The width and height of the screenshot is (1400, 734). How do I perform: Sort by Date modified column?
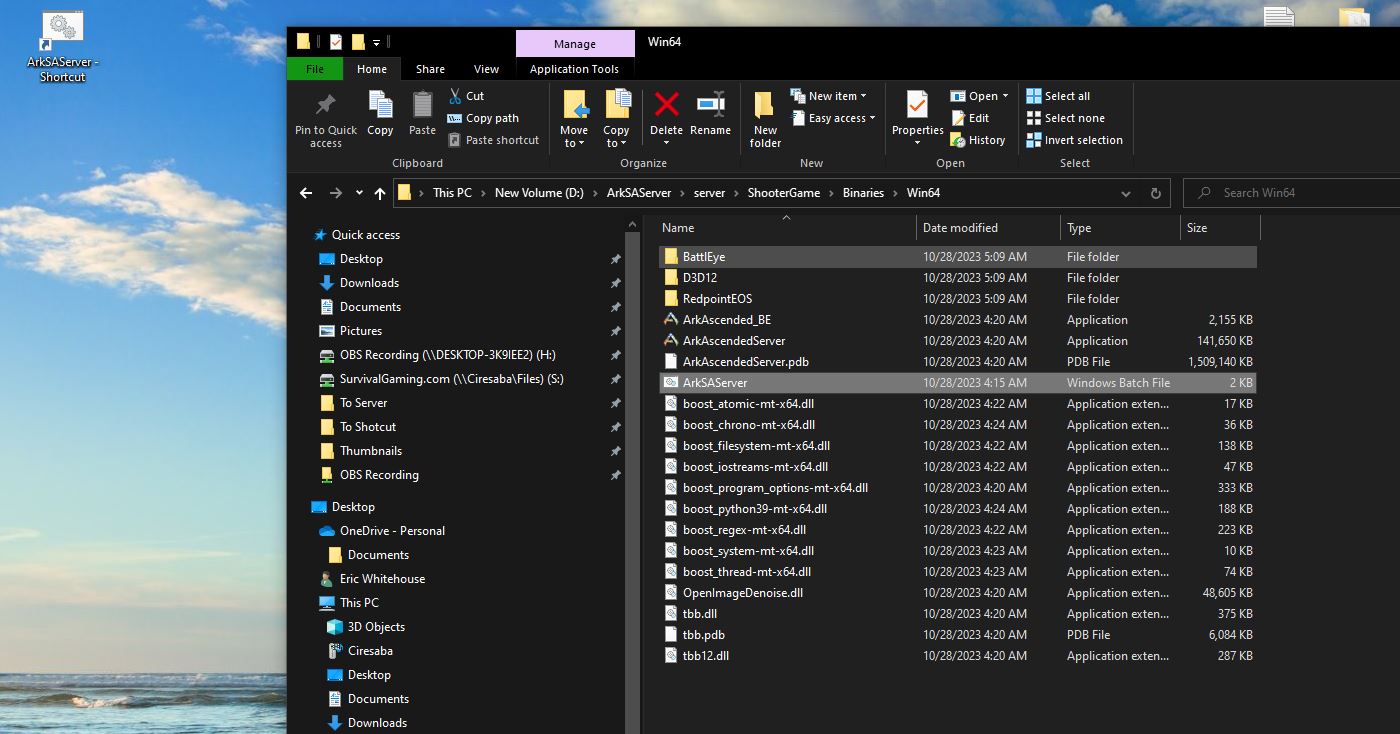point(988,228)
